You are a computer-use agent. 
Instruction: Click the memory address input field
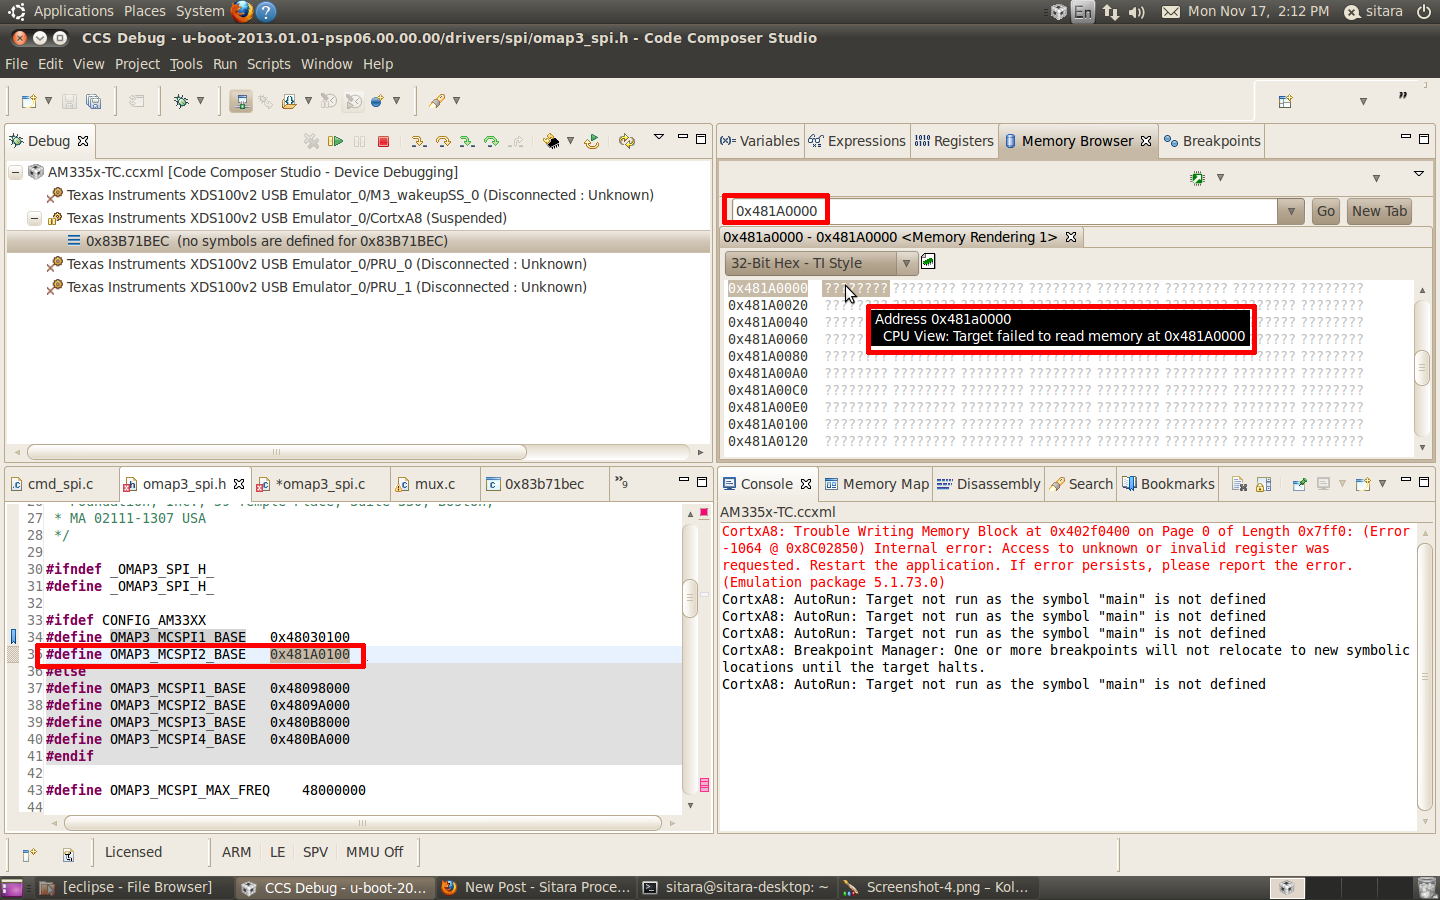pos(1002,211)
